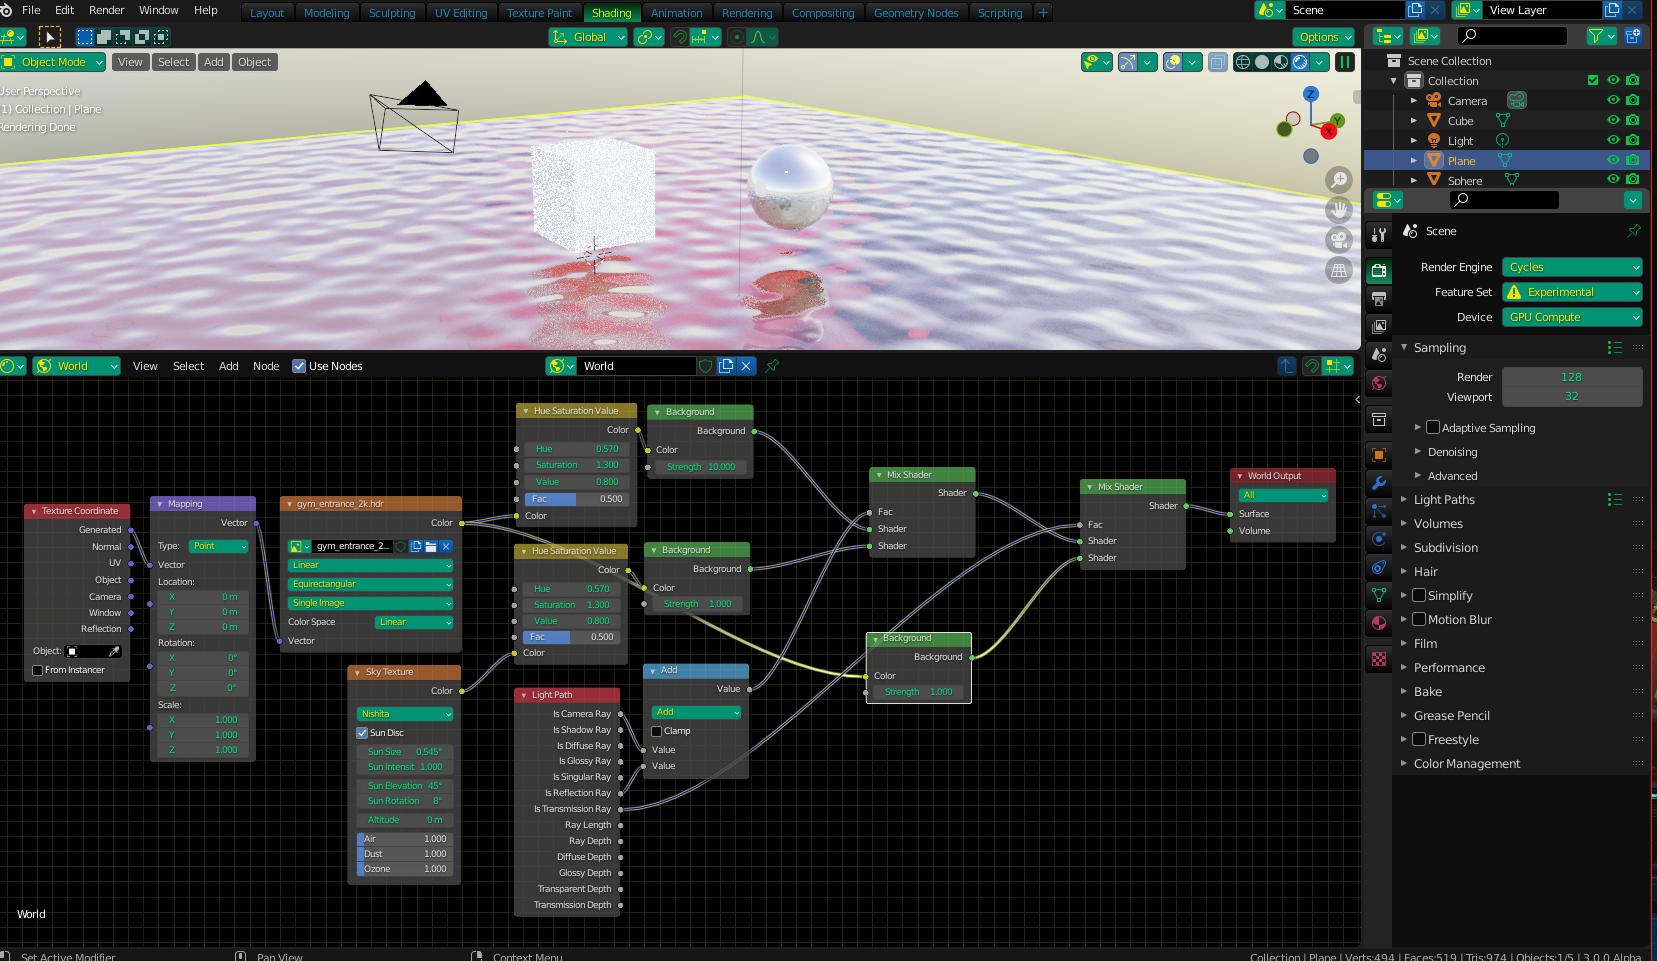Click viewport Options button
1657x961 pixels.
(x=1325, y=37)
